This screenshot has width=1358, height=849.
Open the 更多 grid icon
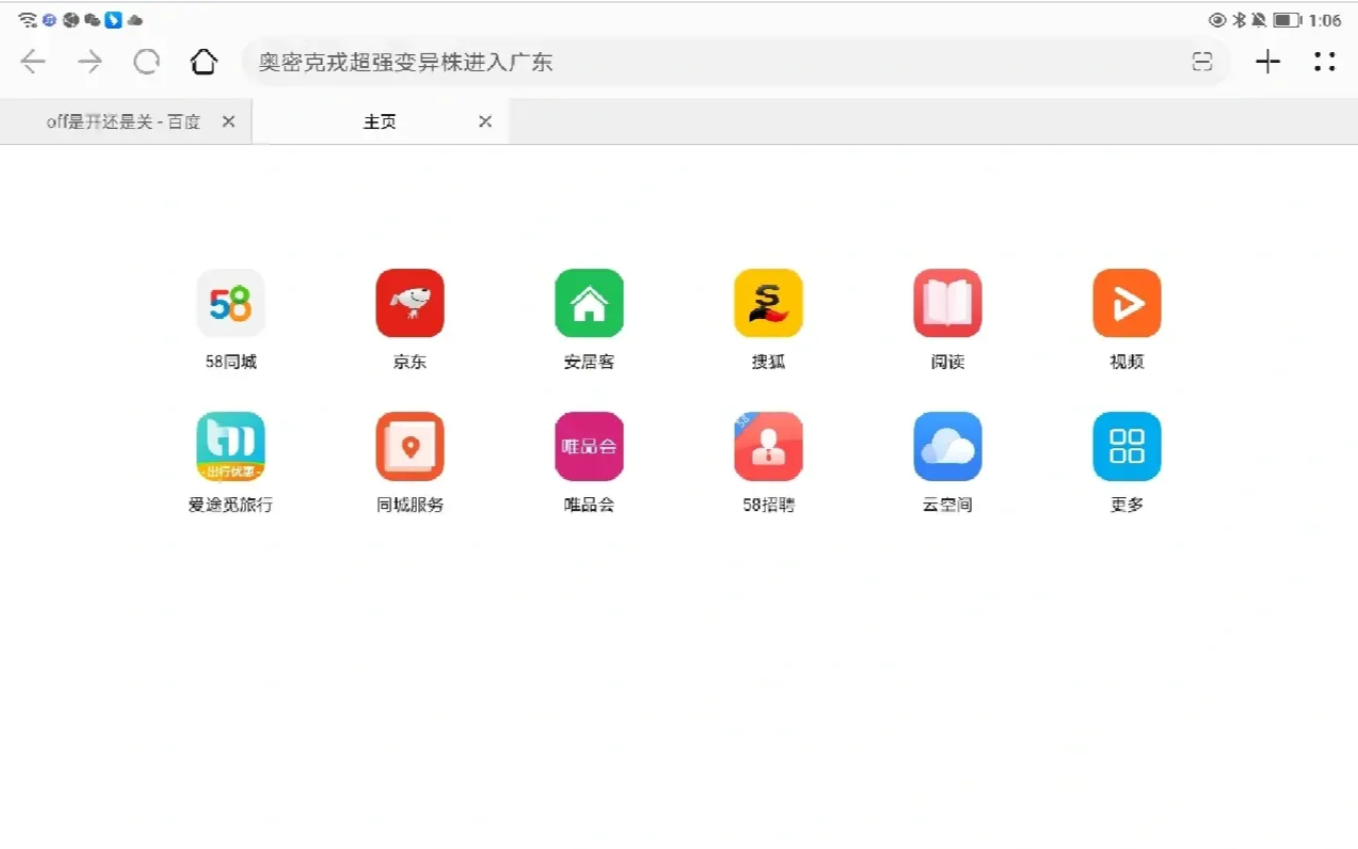[x=1127, y=446]
